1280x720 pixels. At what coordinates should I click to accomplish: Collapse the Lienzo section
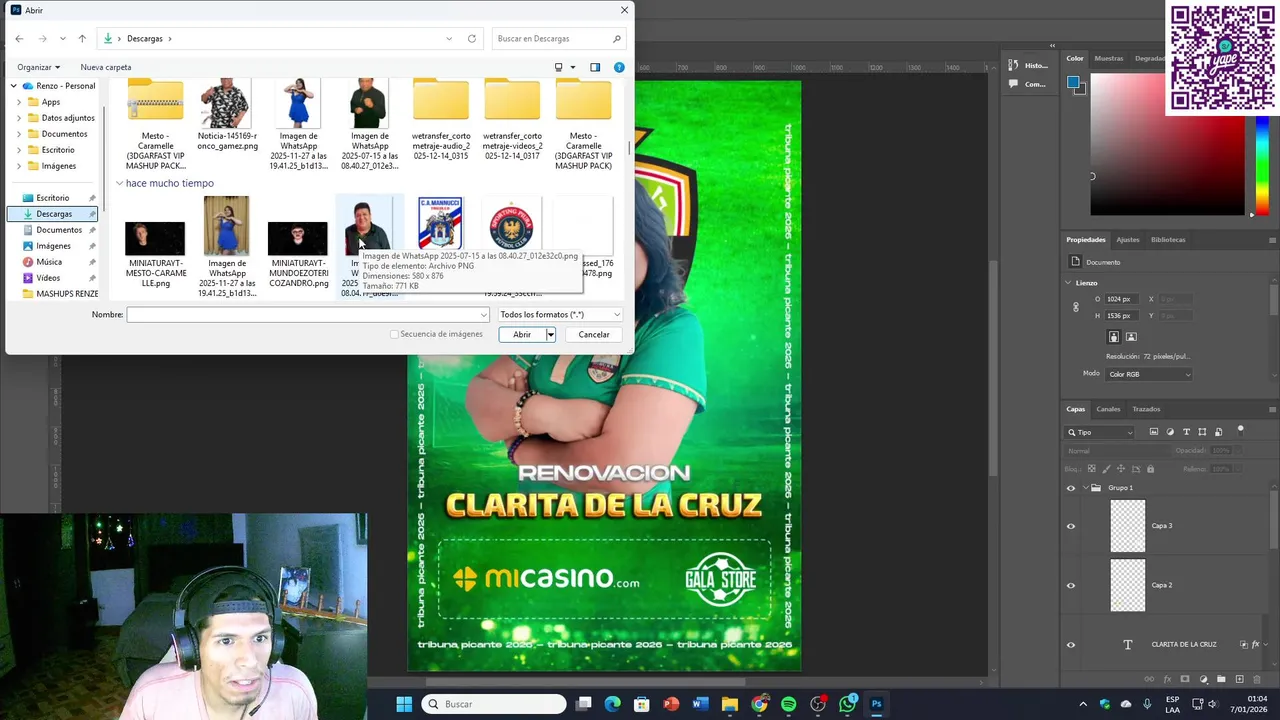click(x=1068, y=283)
